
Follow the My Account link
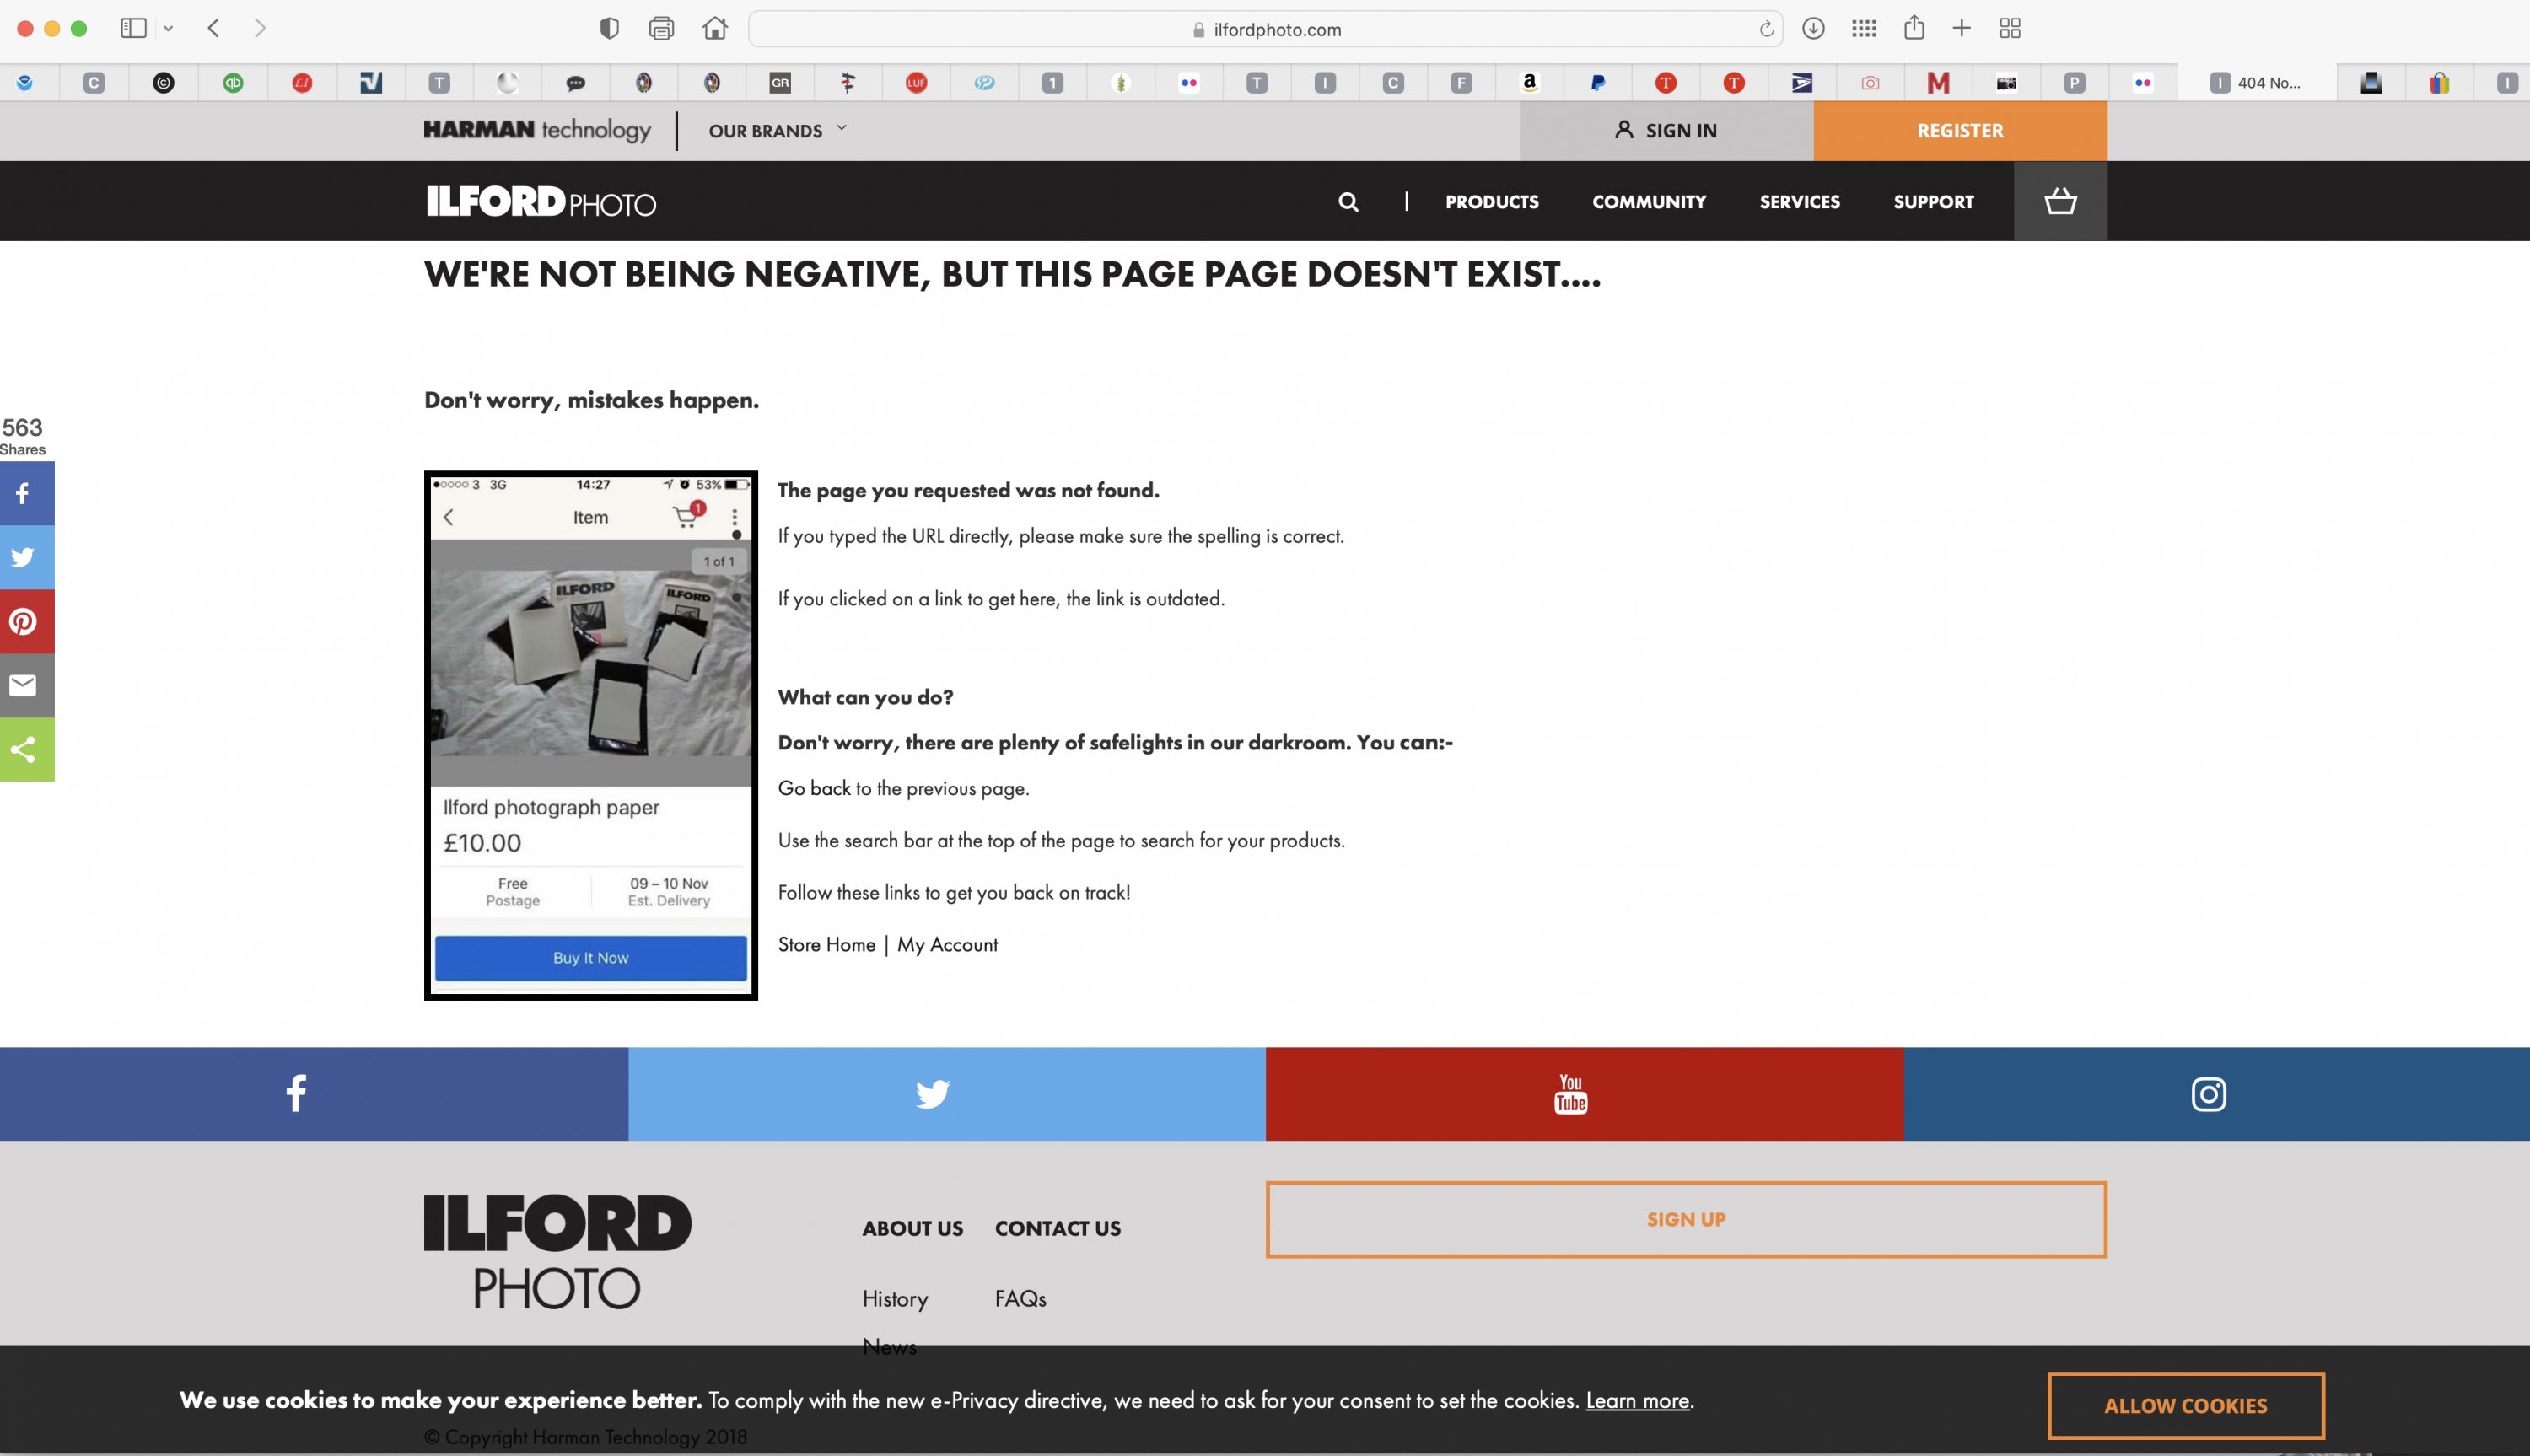click(947, 944)
